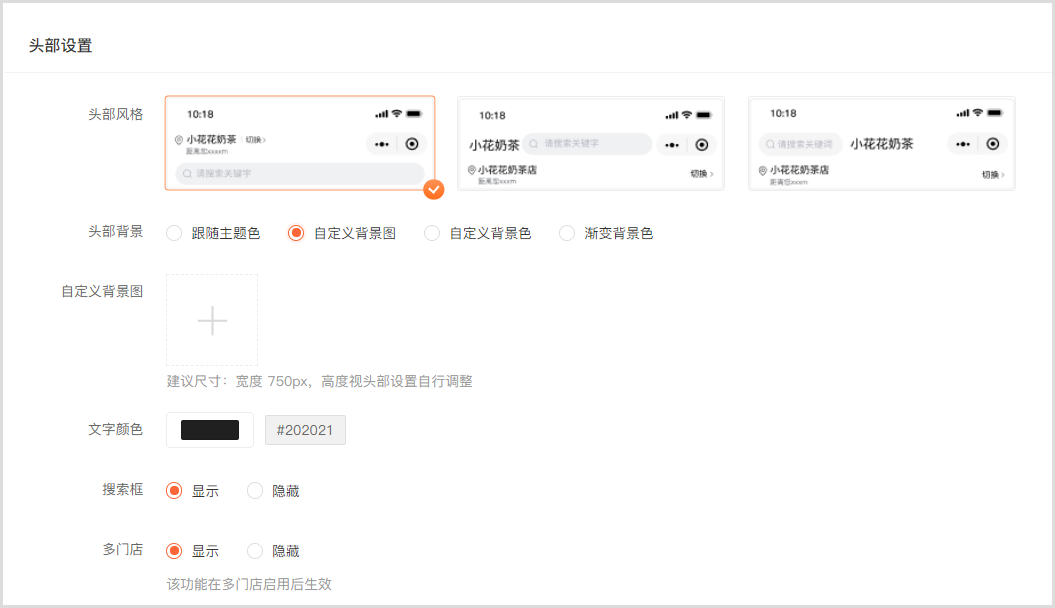Select 自定义背景色 radio button
1055x608 pixels.
(432, 233)
